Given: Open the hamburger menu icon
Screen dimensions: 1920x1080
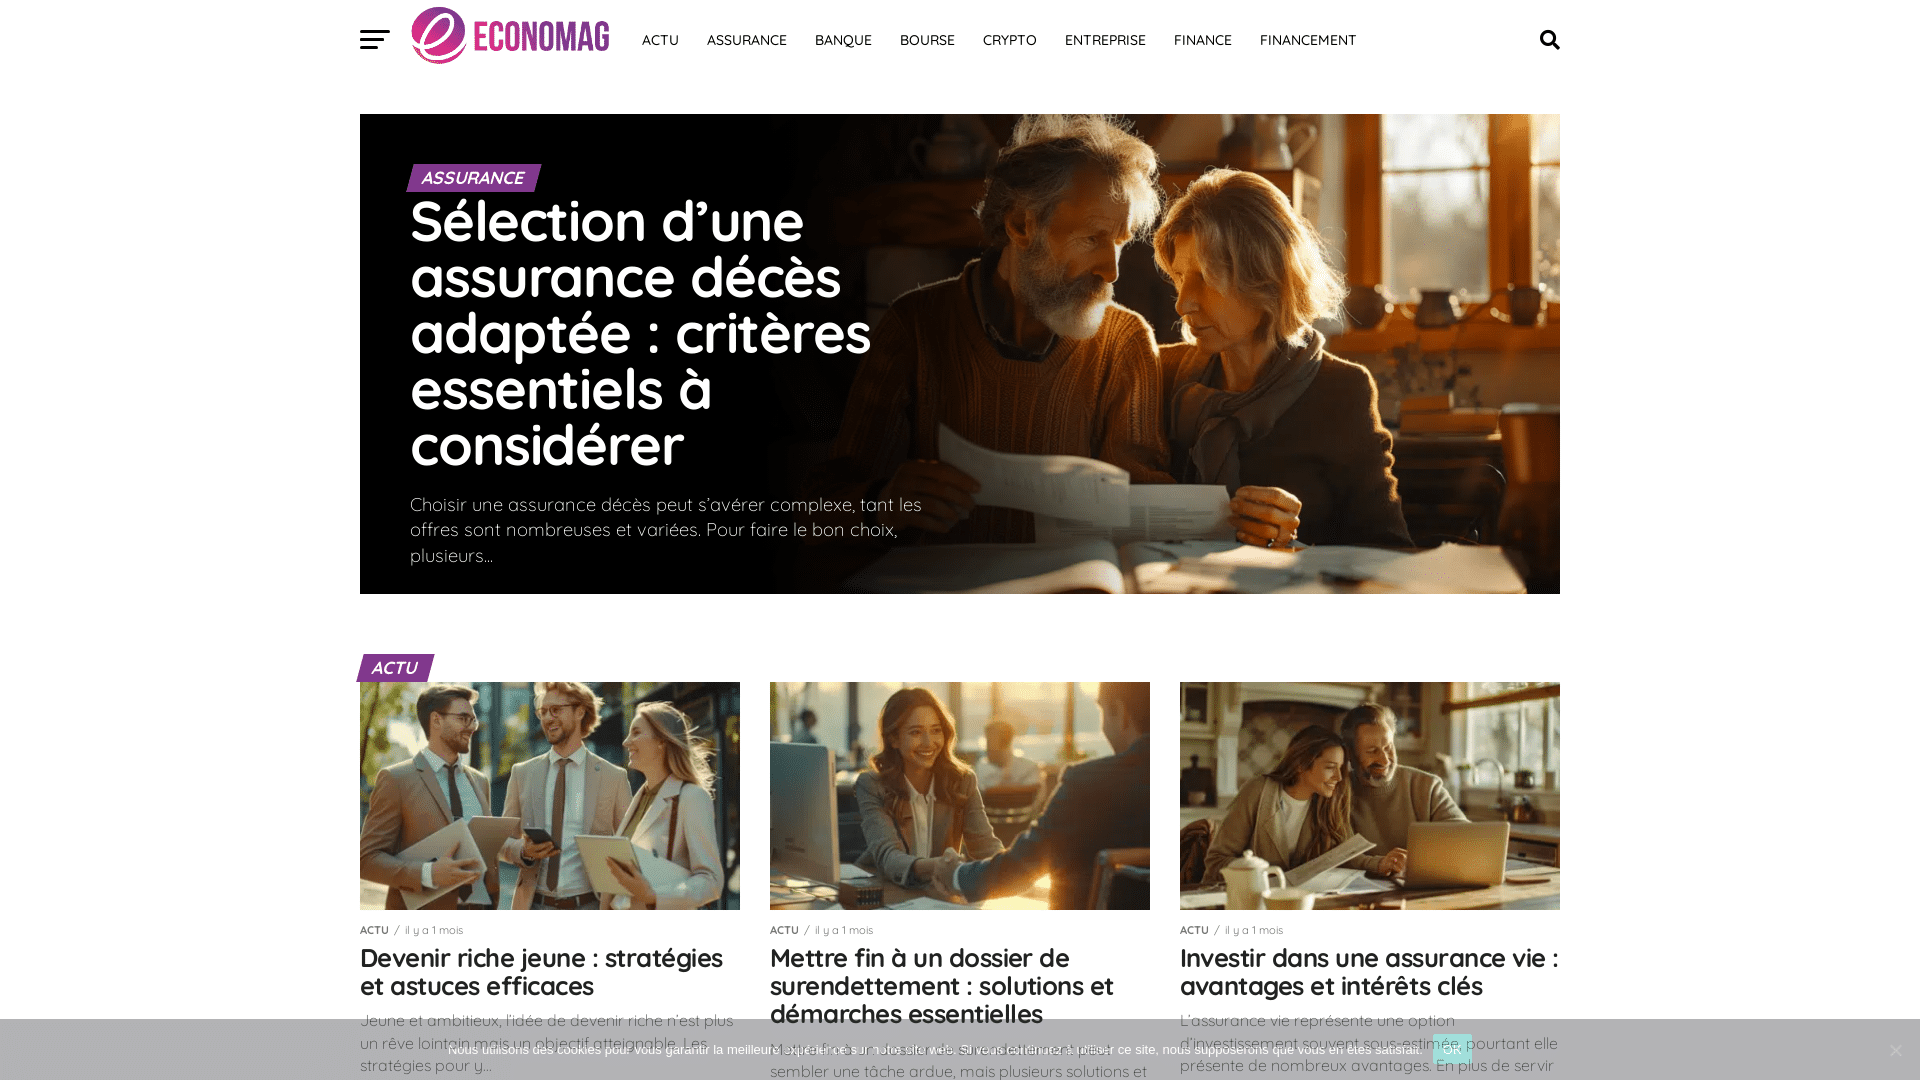Looking at the screenshot, I should (375, 40).
